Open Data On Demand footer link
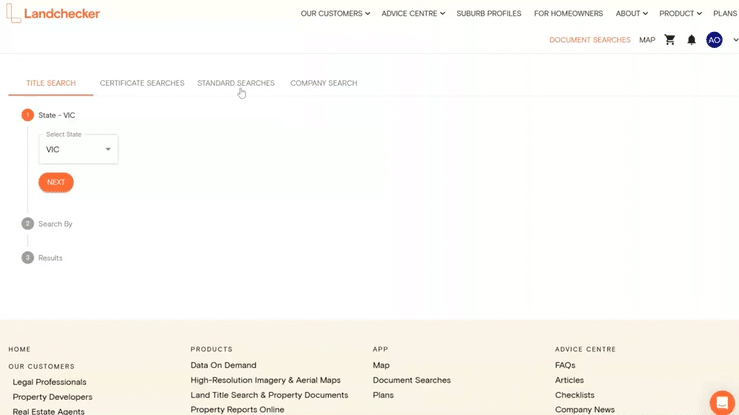The image size is (739, 415). pyautogui.click(x=223, y=365)
